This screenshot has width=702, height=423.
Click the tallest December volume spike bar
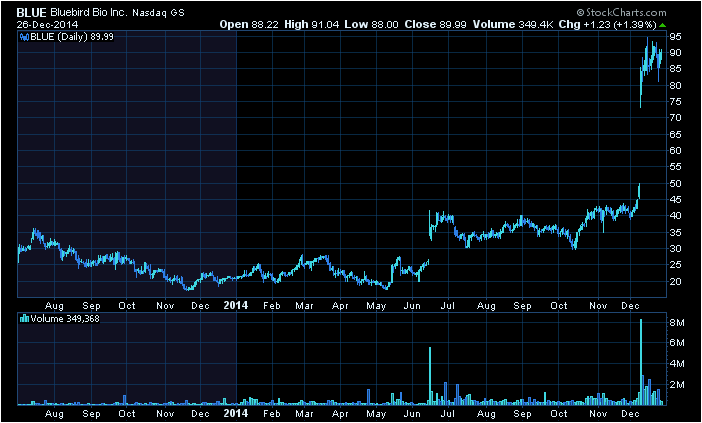(641, 362)
